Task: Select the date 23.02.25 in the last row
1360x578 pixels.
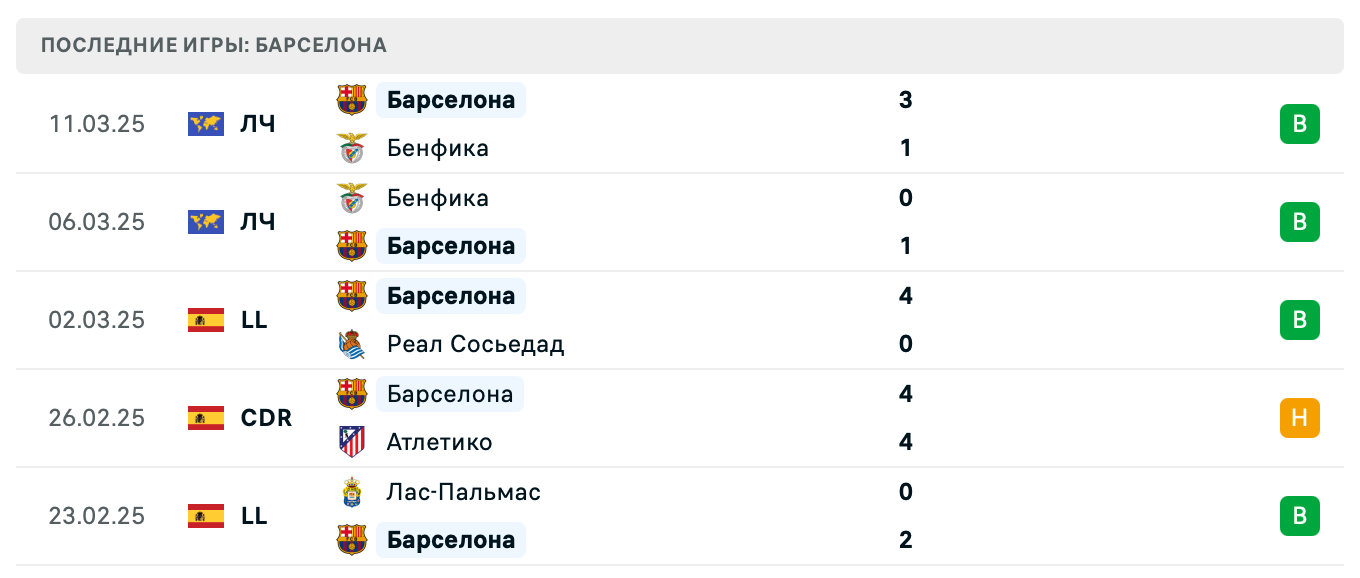Action: pyautogui.click(x=97, y=516)
